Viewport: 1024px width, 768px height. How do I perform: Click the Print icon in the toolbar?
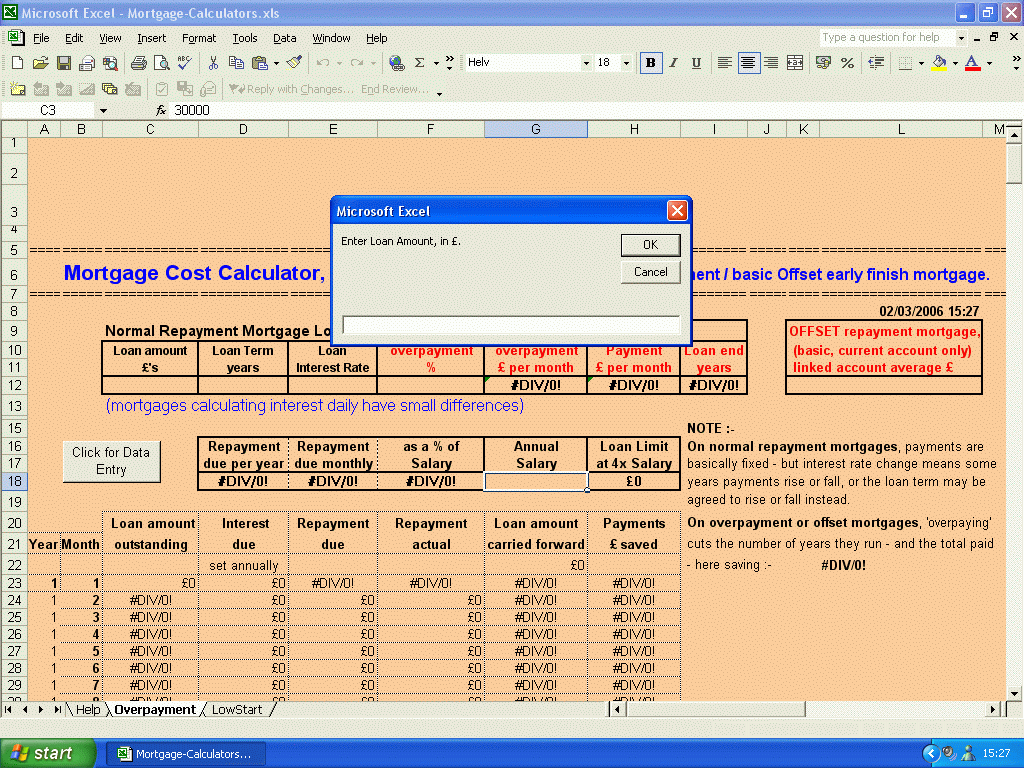click(x=138, y=63)
